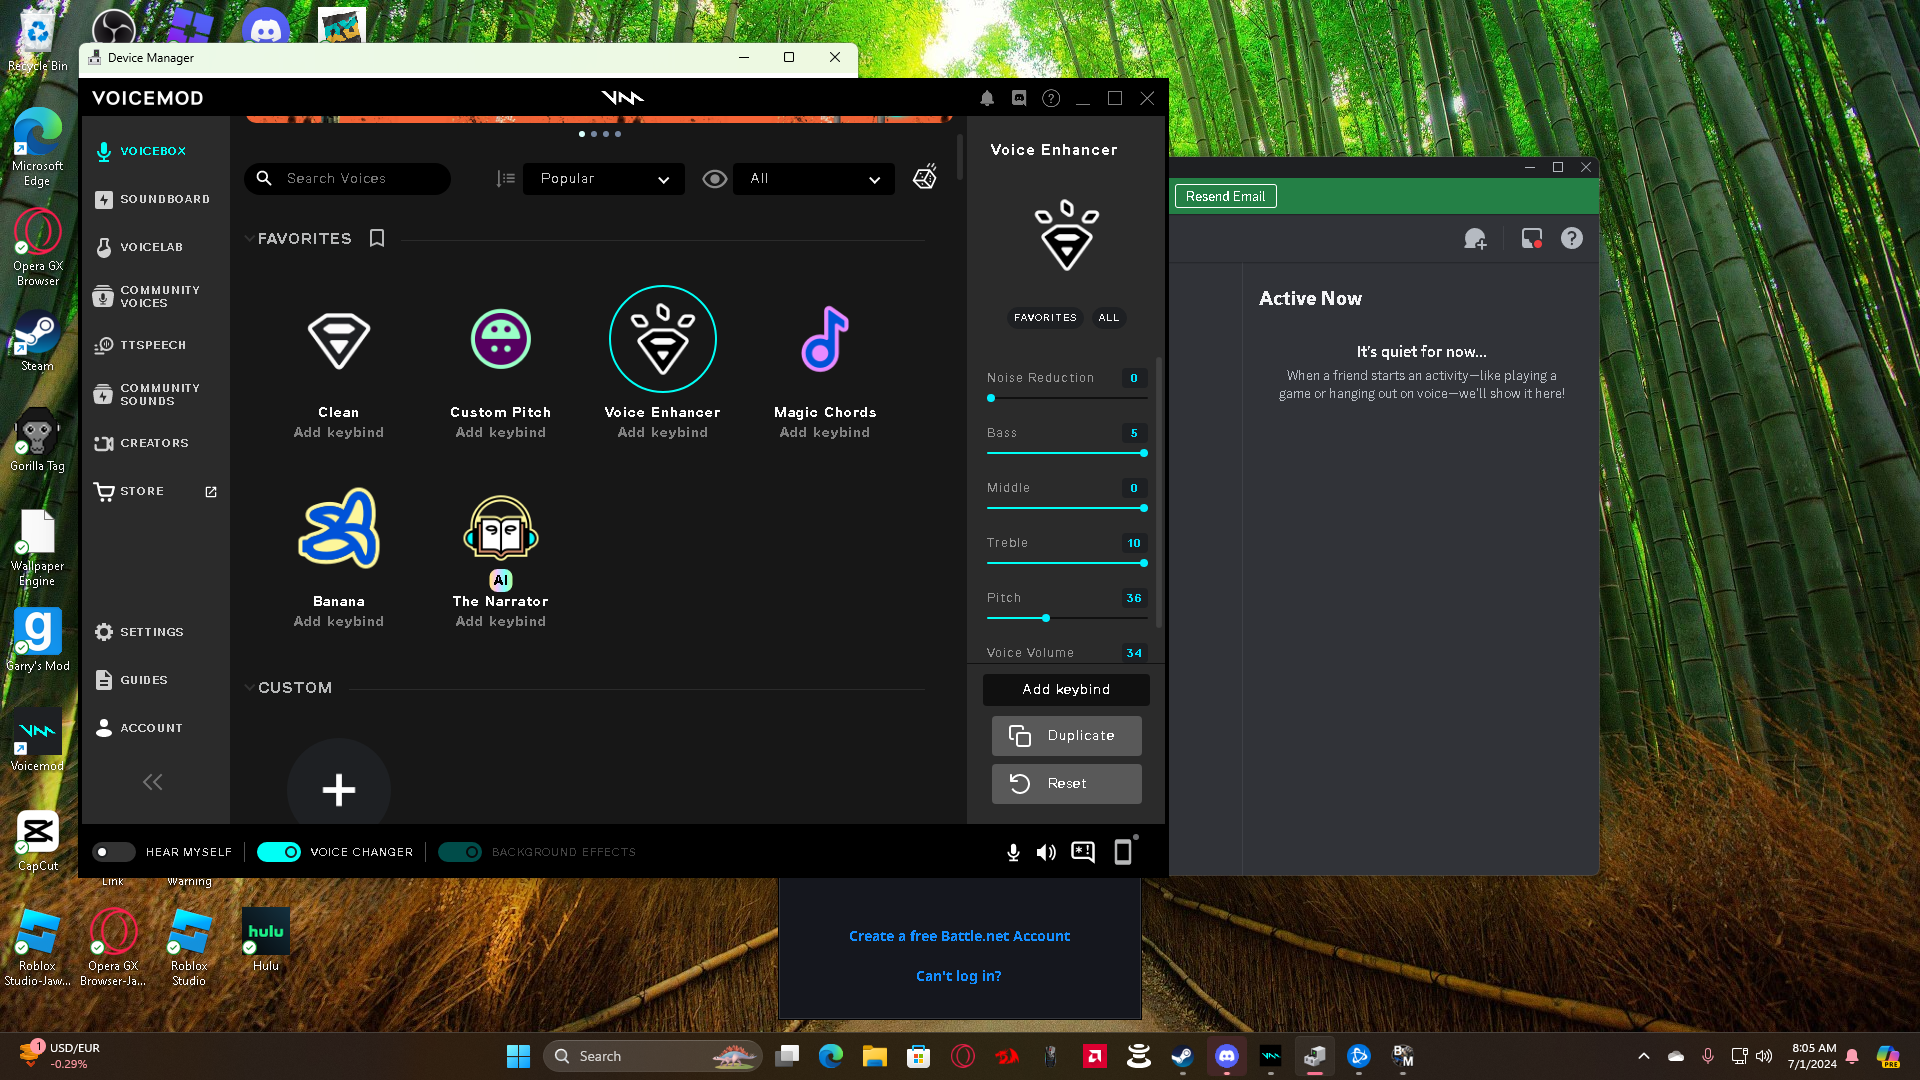
Task: Collapse the Custom section
Action: tap(249, 688)
